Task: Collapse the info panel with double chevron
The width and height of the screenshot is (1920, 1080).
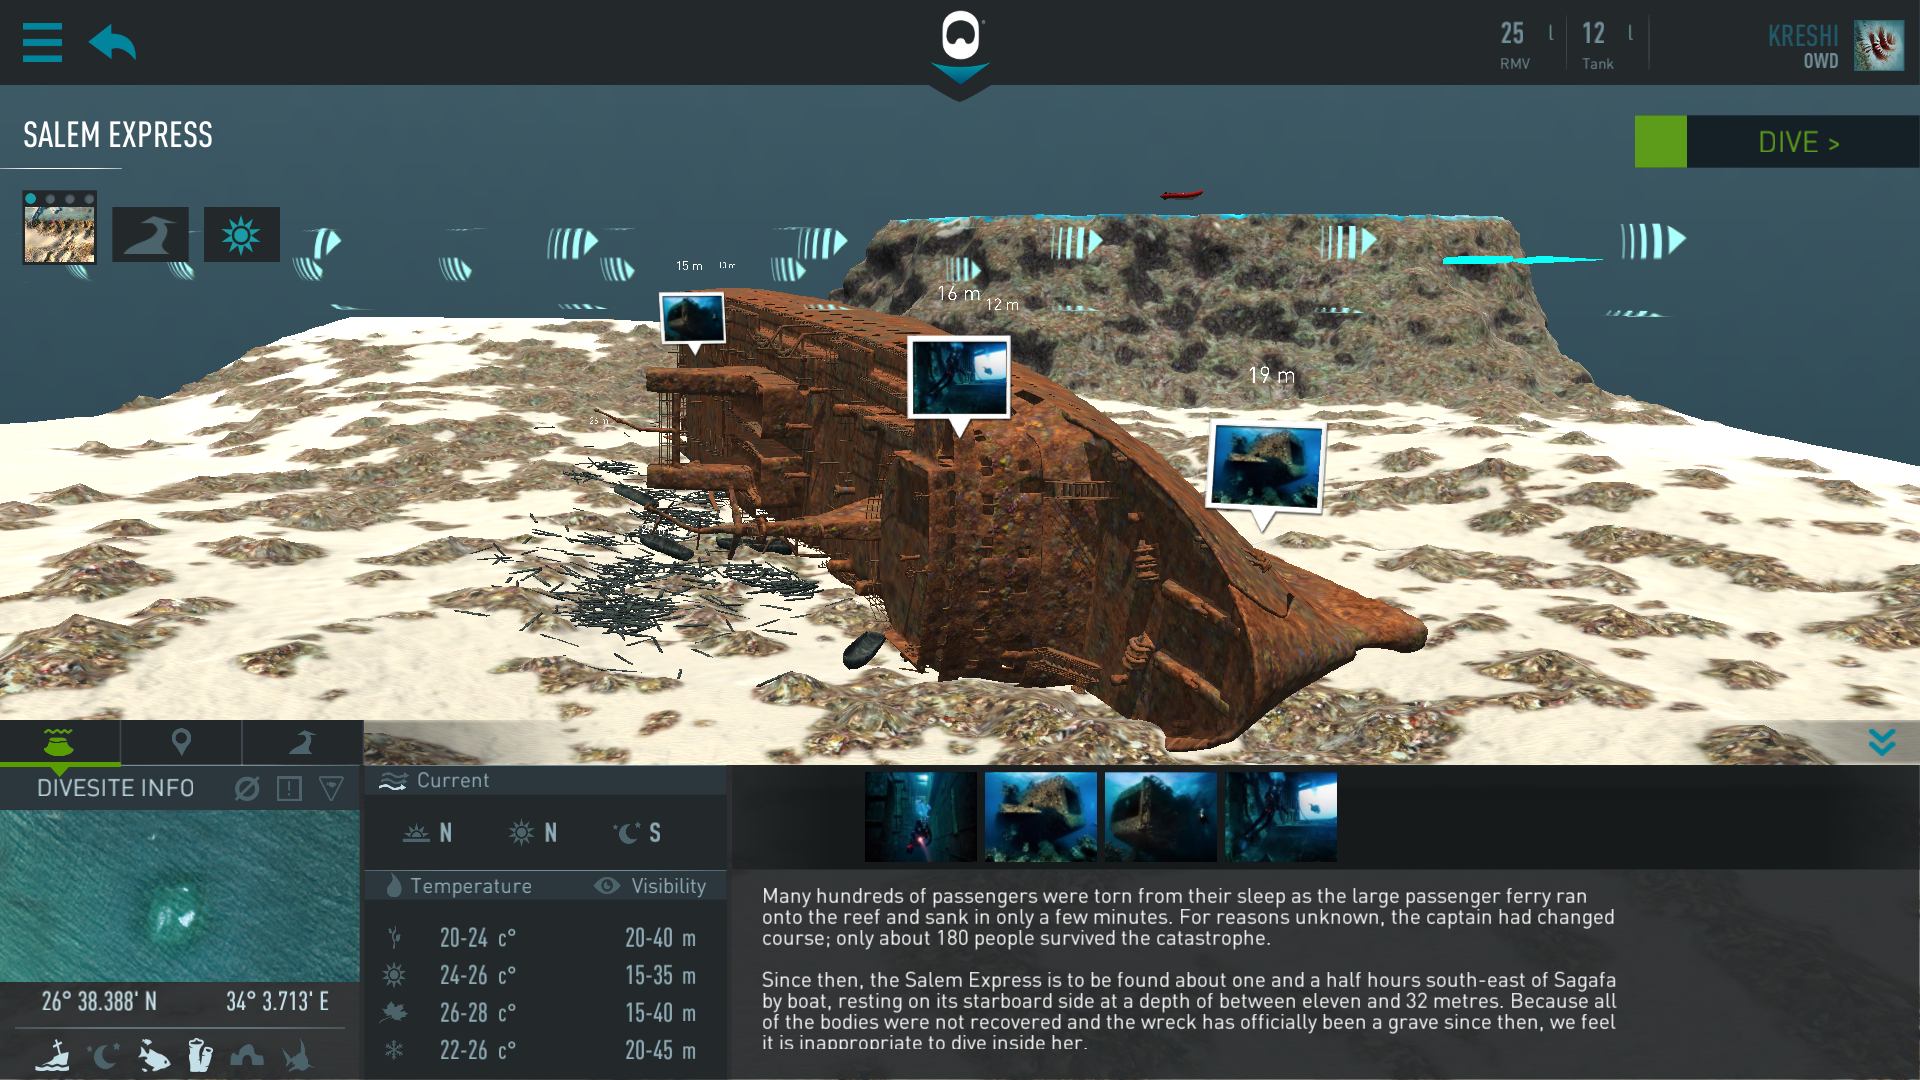Action: coord(1882,742)
